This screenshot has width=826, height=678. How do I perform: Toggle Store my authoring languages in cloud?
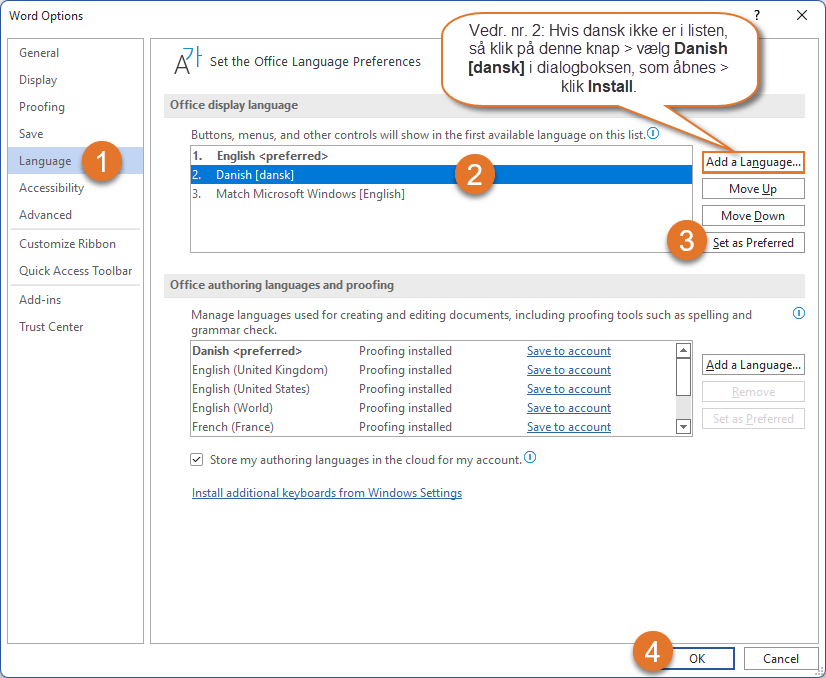point(196,459)
